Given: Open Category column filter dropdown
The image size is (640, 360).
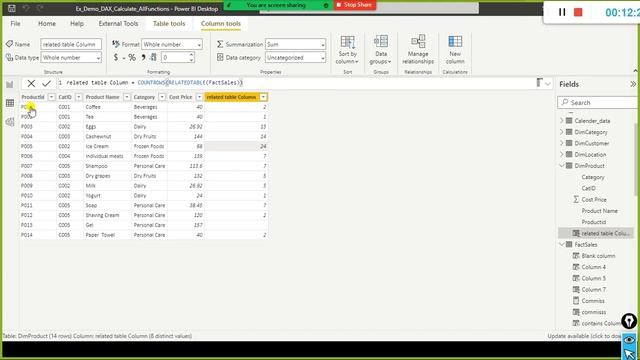Looking at the screenshot, I should [162, 97].
